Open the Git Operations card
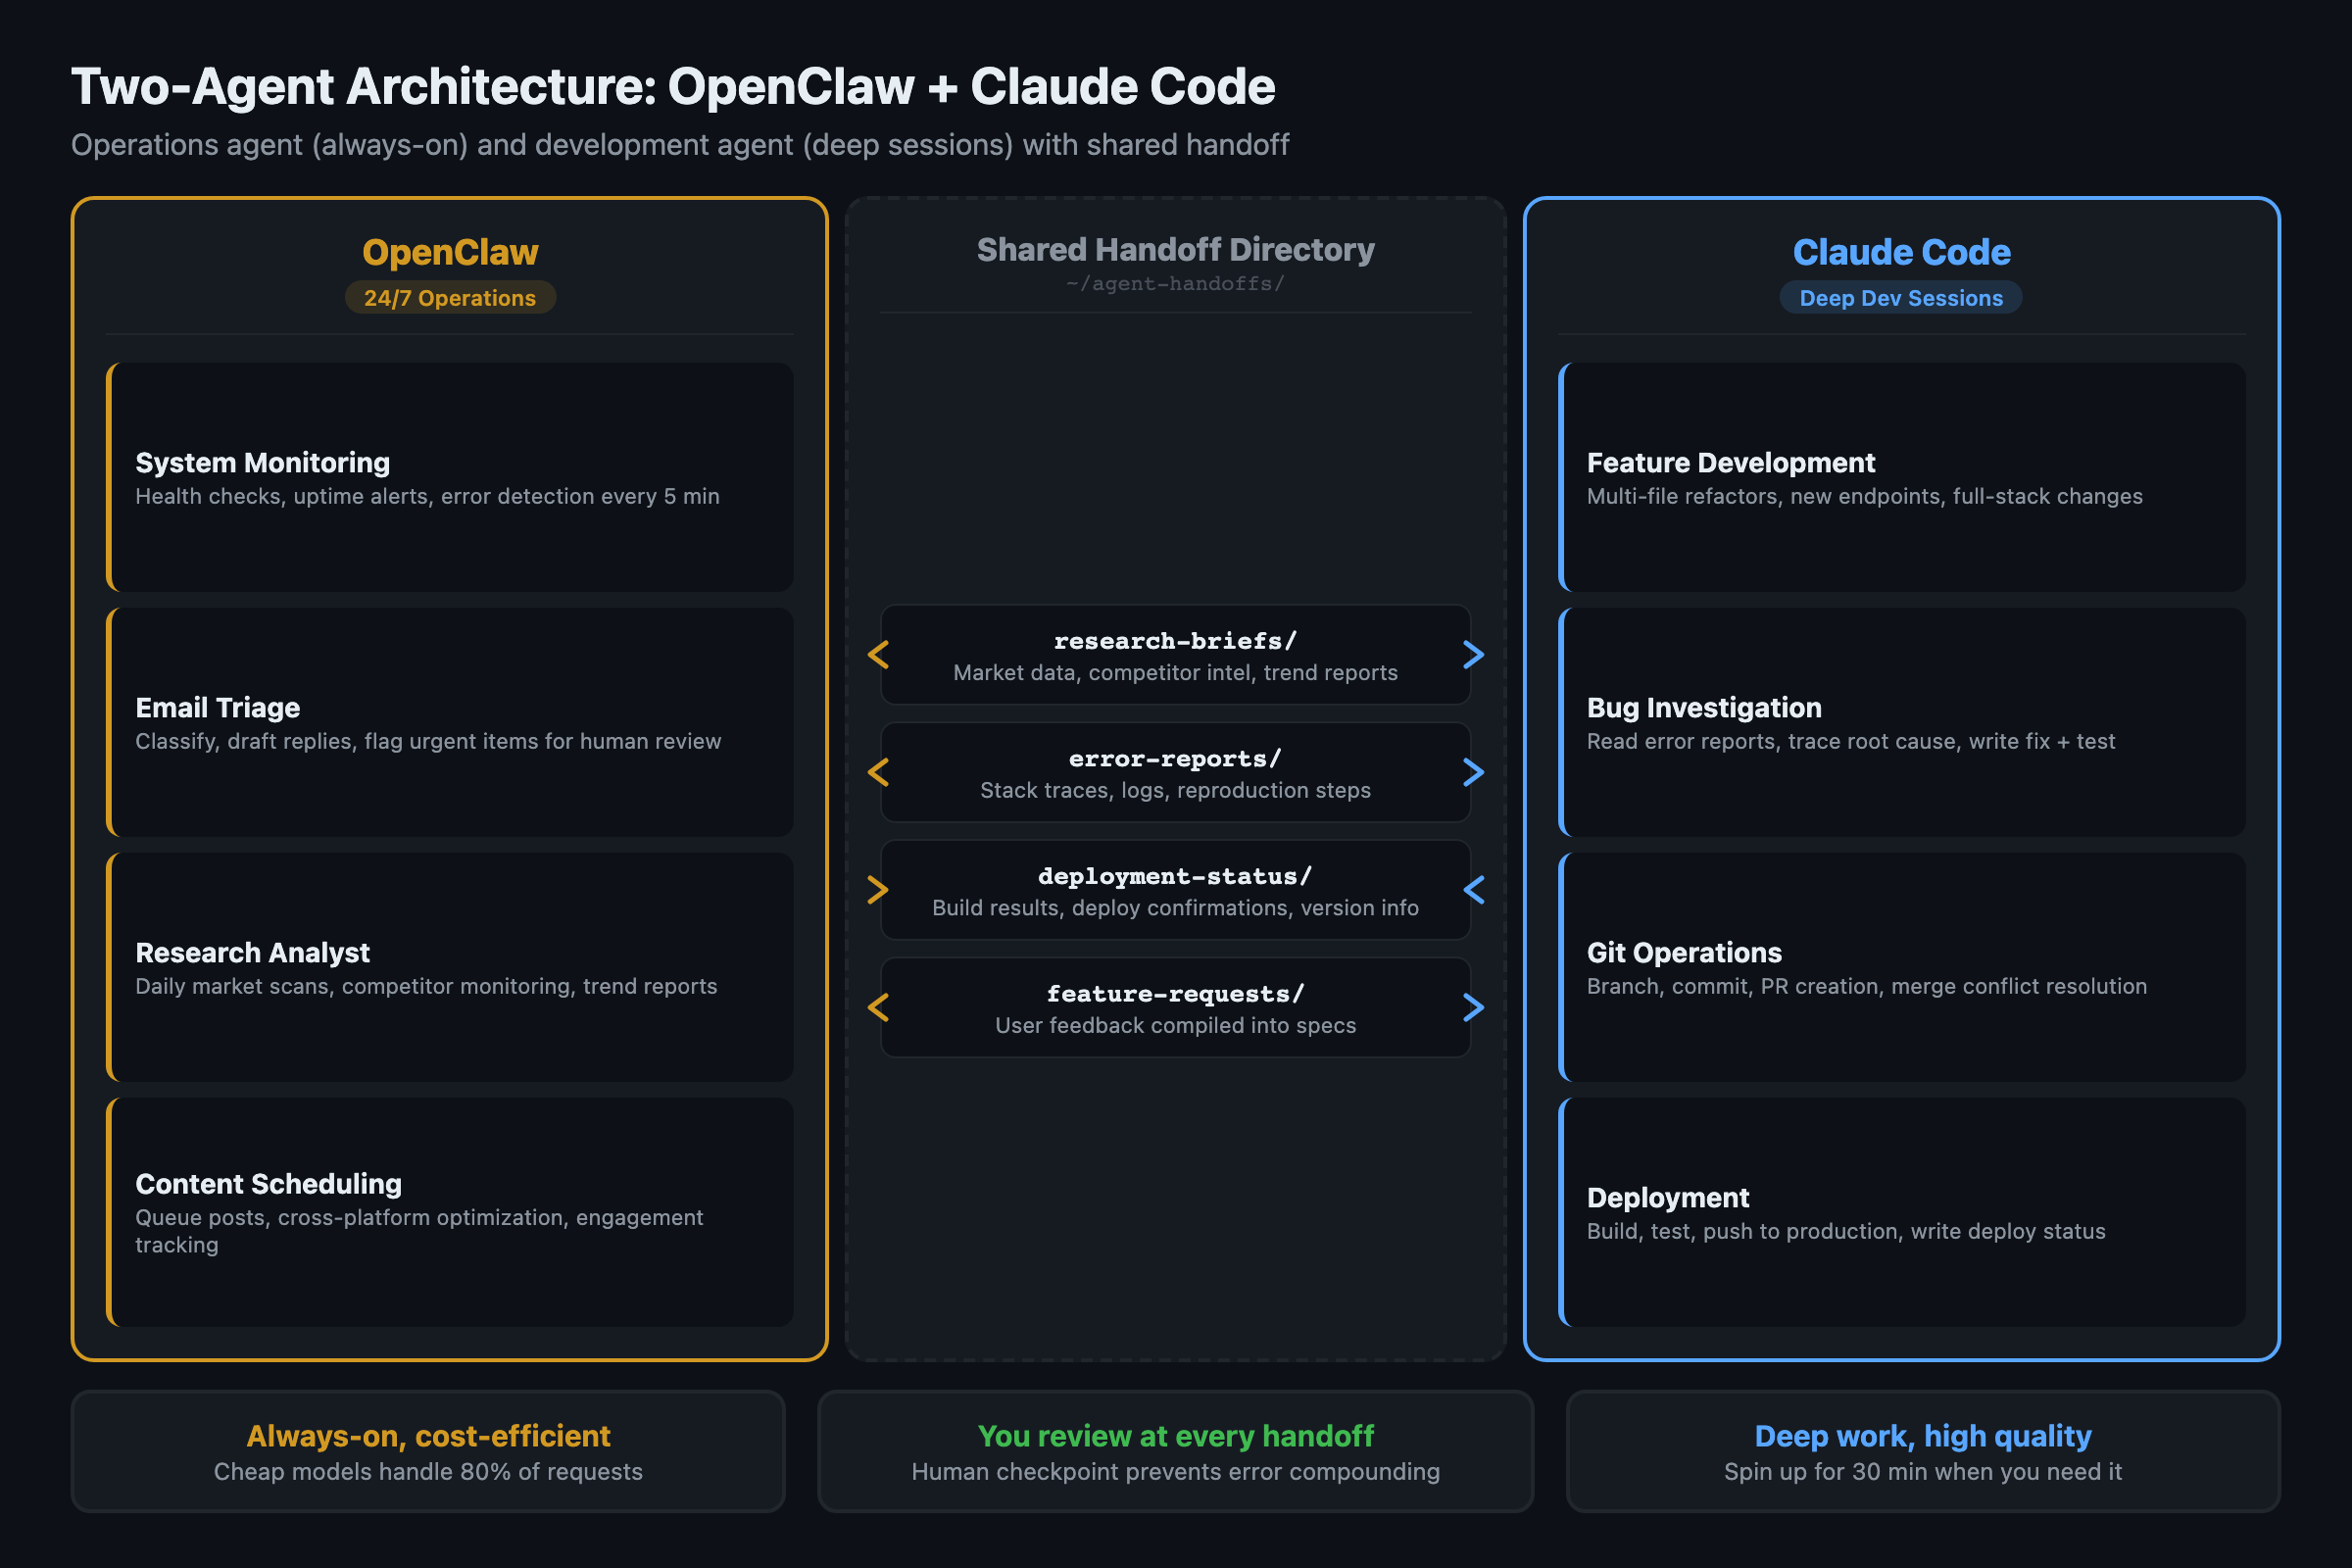 pyautogui.click(x=1902, y=967)
